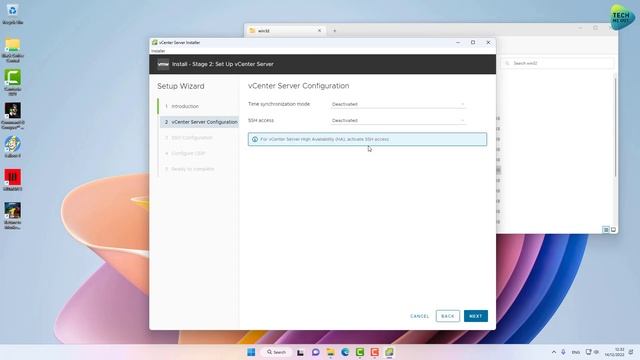The height and width of the screenshot is (360, 640).
Task: Close the vCenter Server Installer window
Action: [488, 42]
